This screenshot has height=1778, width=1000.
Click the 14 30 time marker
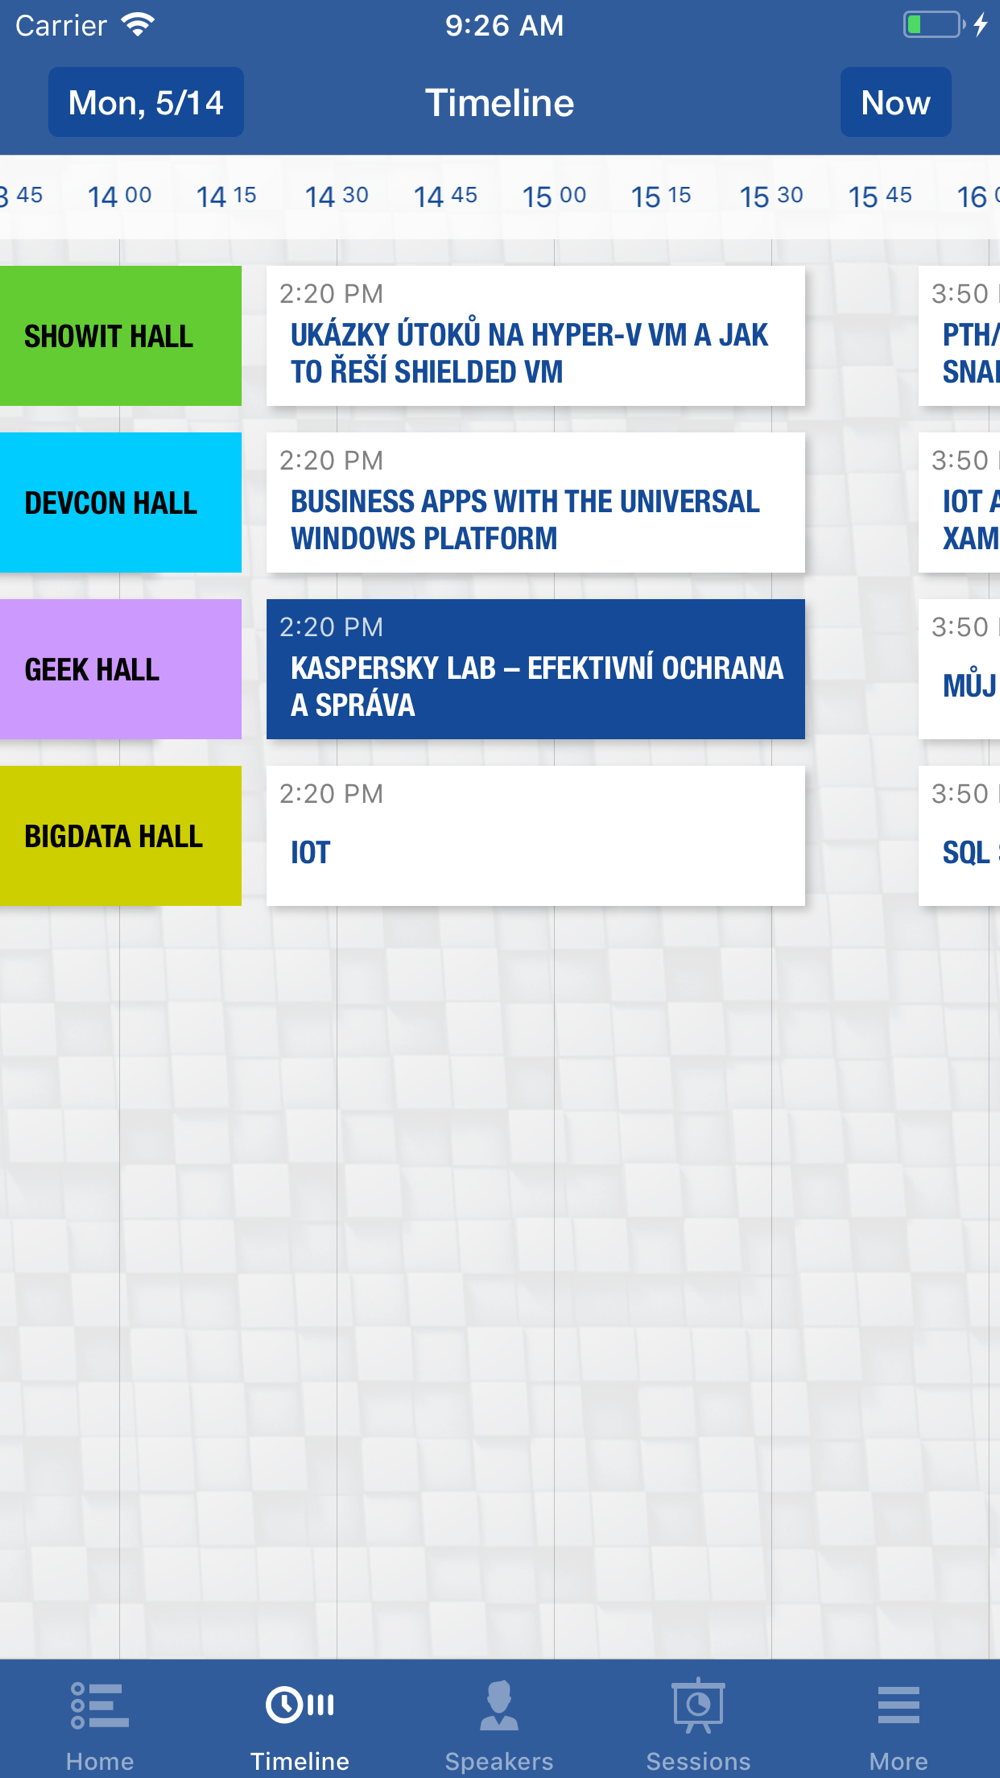337,196
